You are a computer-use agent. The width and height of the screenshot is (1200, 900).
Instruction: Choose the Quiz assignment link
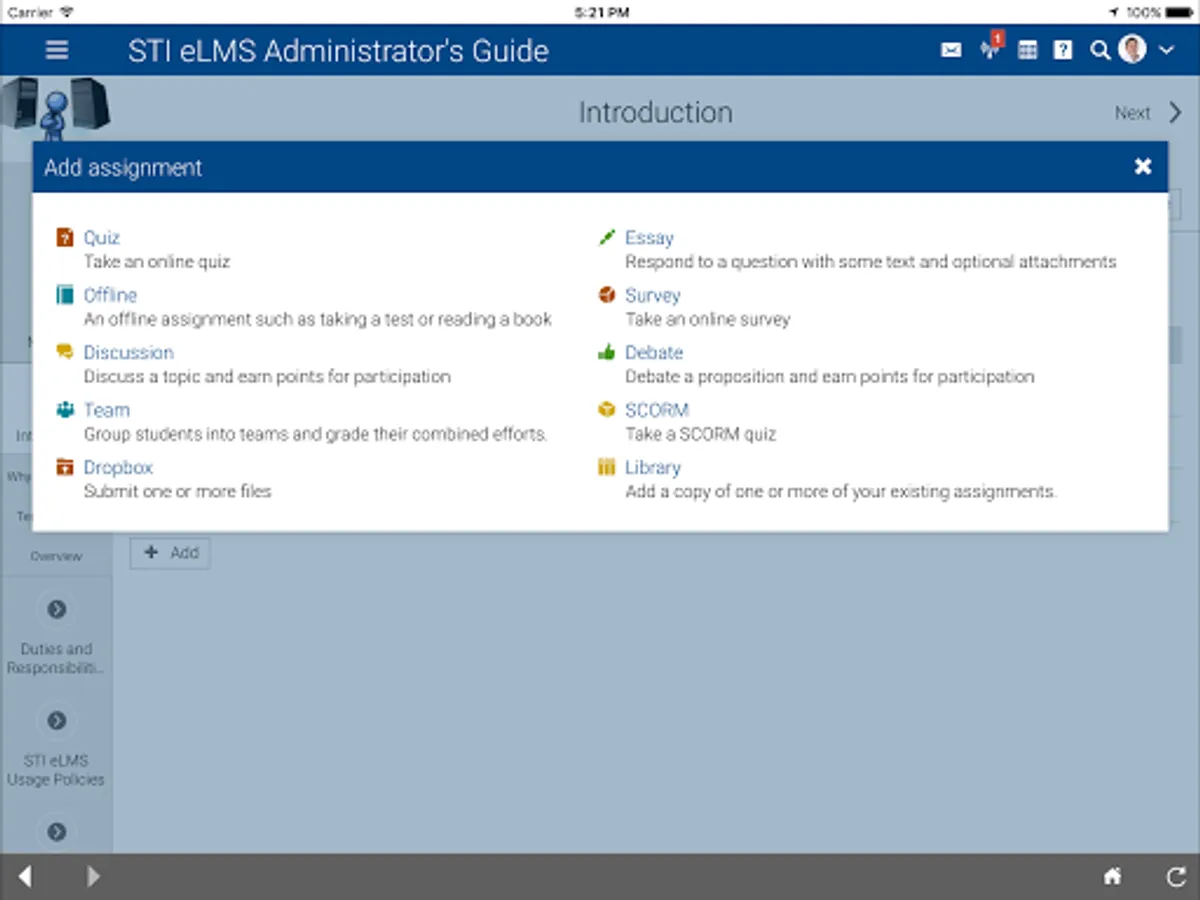point(101,238)
